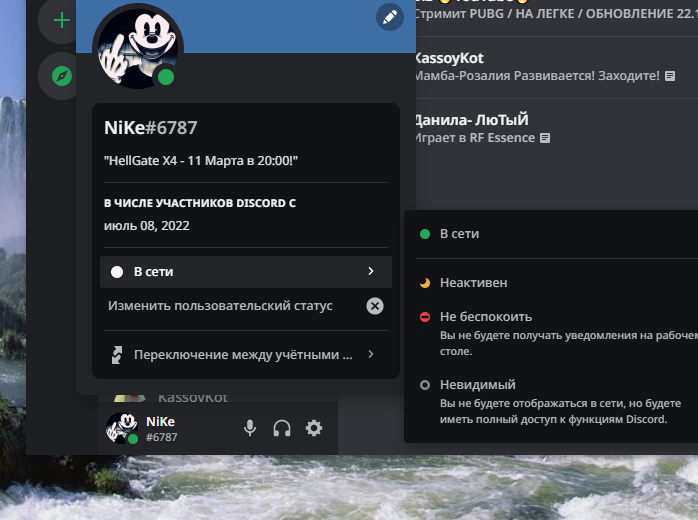The image size is (698, 520).
Task: Click the small NiKe avatar in user bar
Action: pos(122,428)
